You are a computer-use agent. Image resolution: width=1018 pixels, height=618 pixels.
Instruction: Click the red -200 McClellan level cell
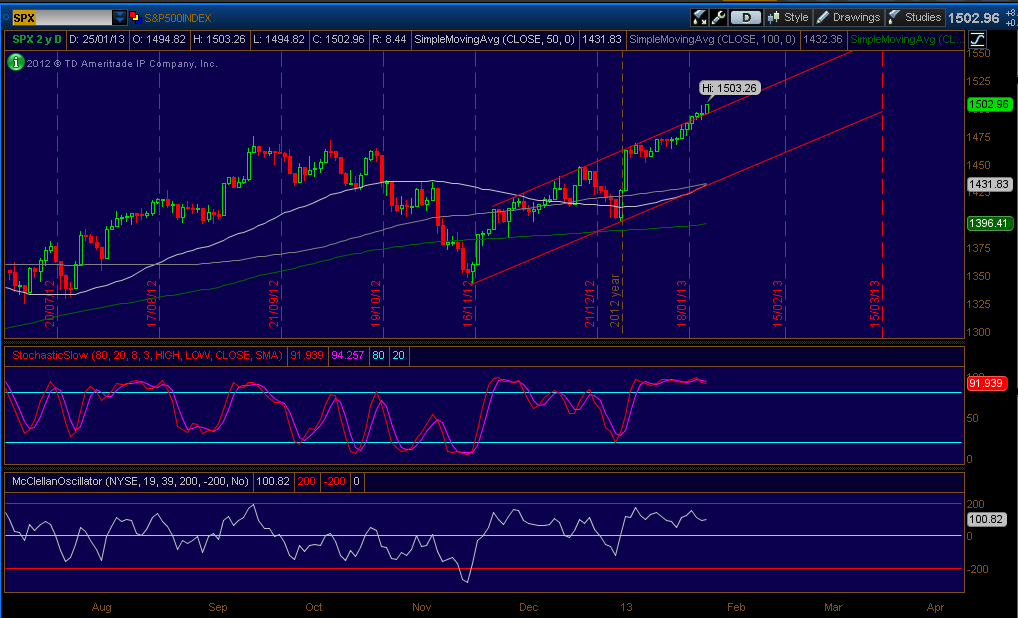pos(335,482)
